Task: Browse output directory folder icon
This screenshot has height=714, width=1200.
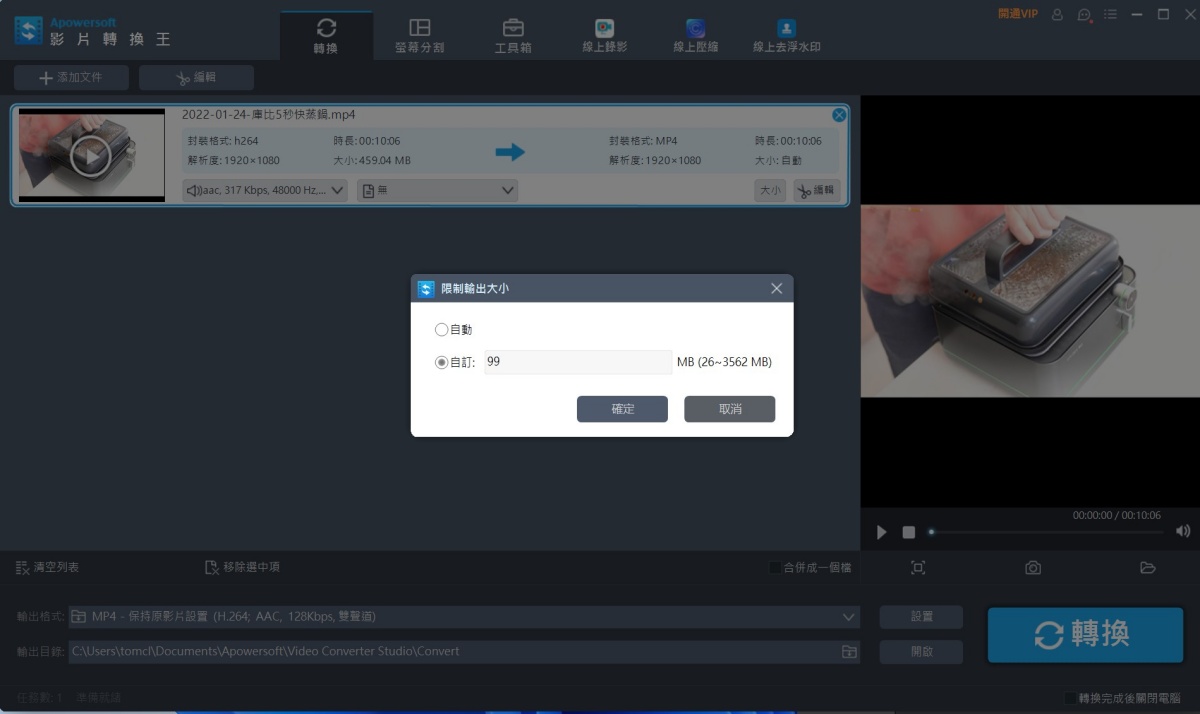Action: [848, 652]
